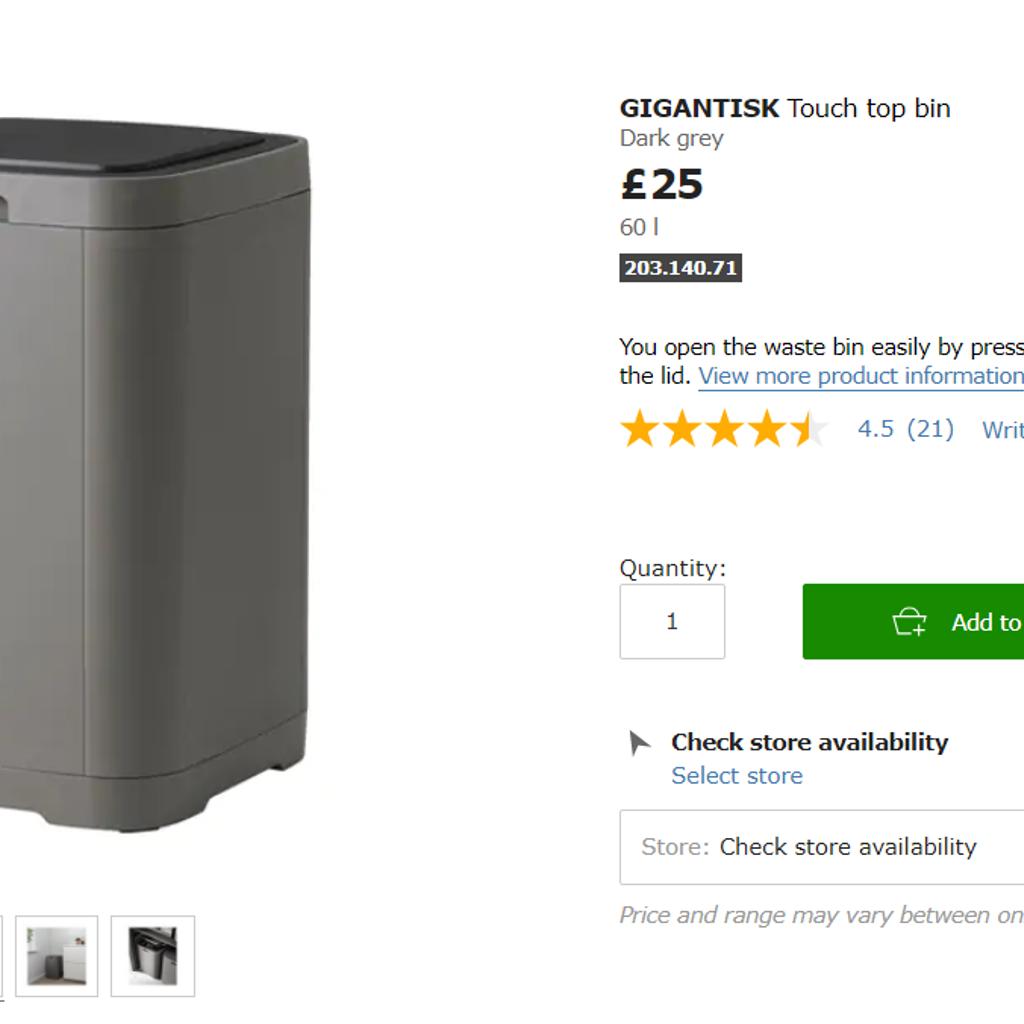The width and height of the screenshot is (1024, 1024).
Task: Click the 4.5 rating value
Action: pyautogui.click(x=875, y=430)
